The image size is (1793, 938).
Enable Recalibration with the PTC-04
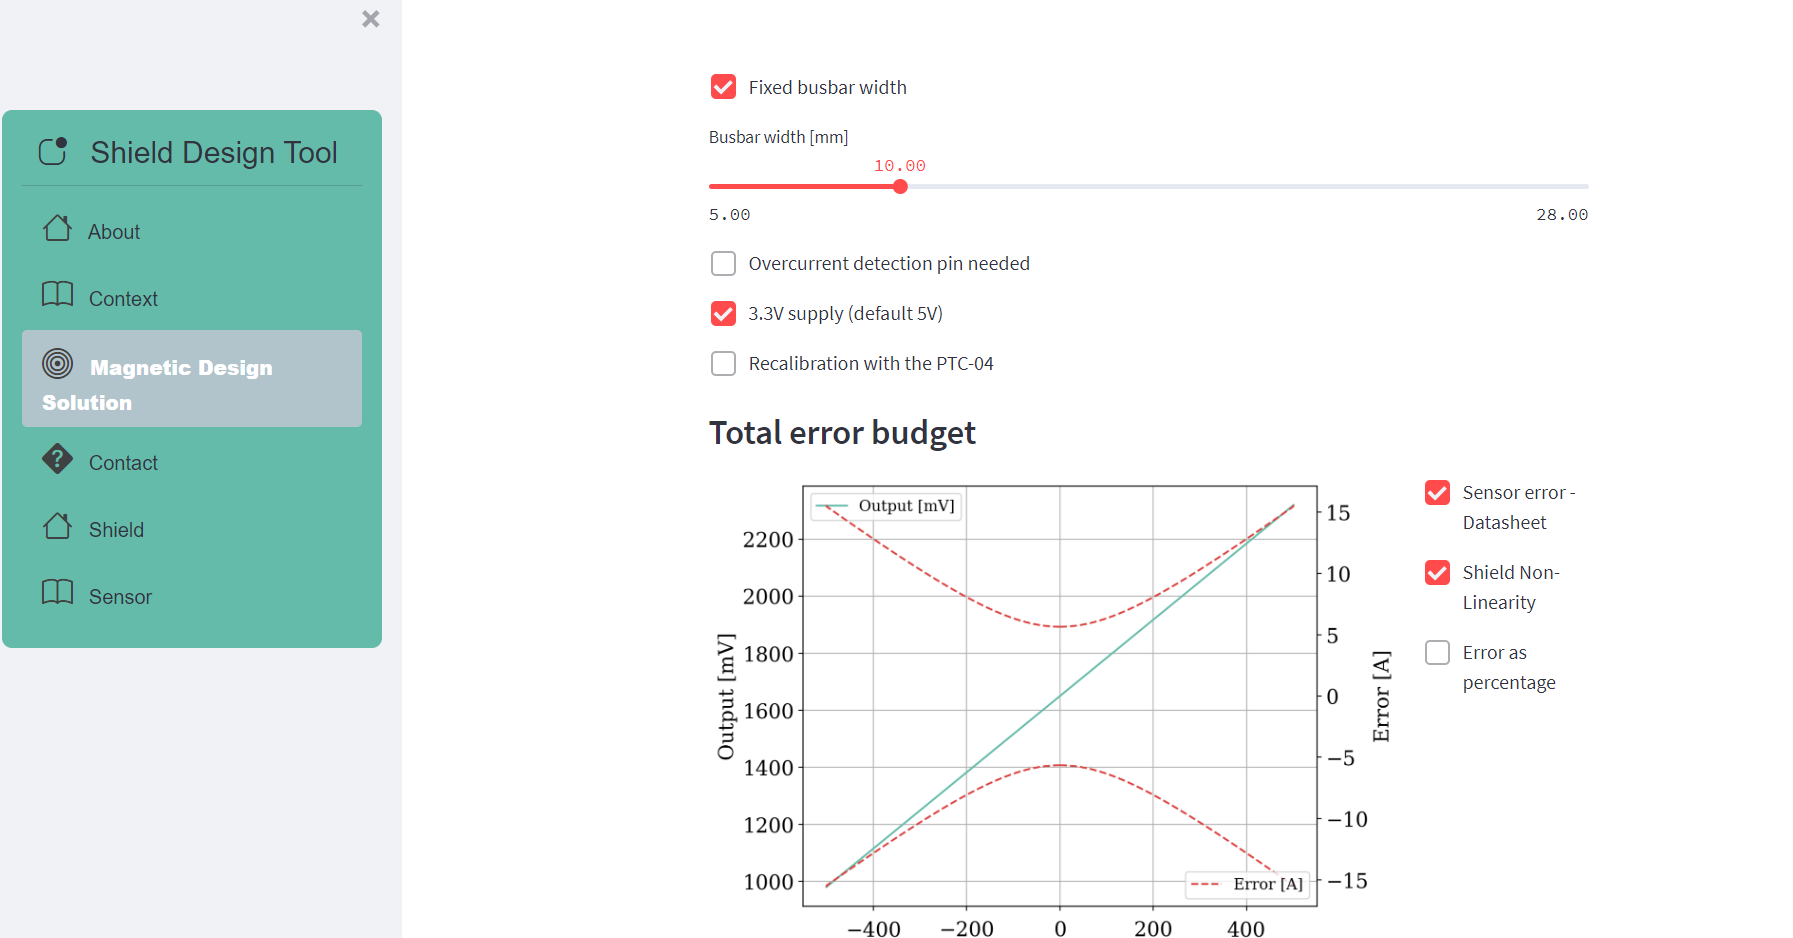tap(723, 363)
